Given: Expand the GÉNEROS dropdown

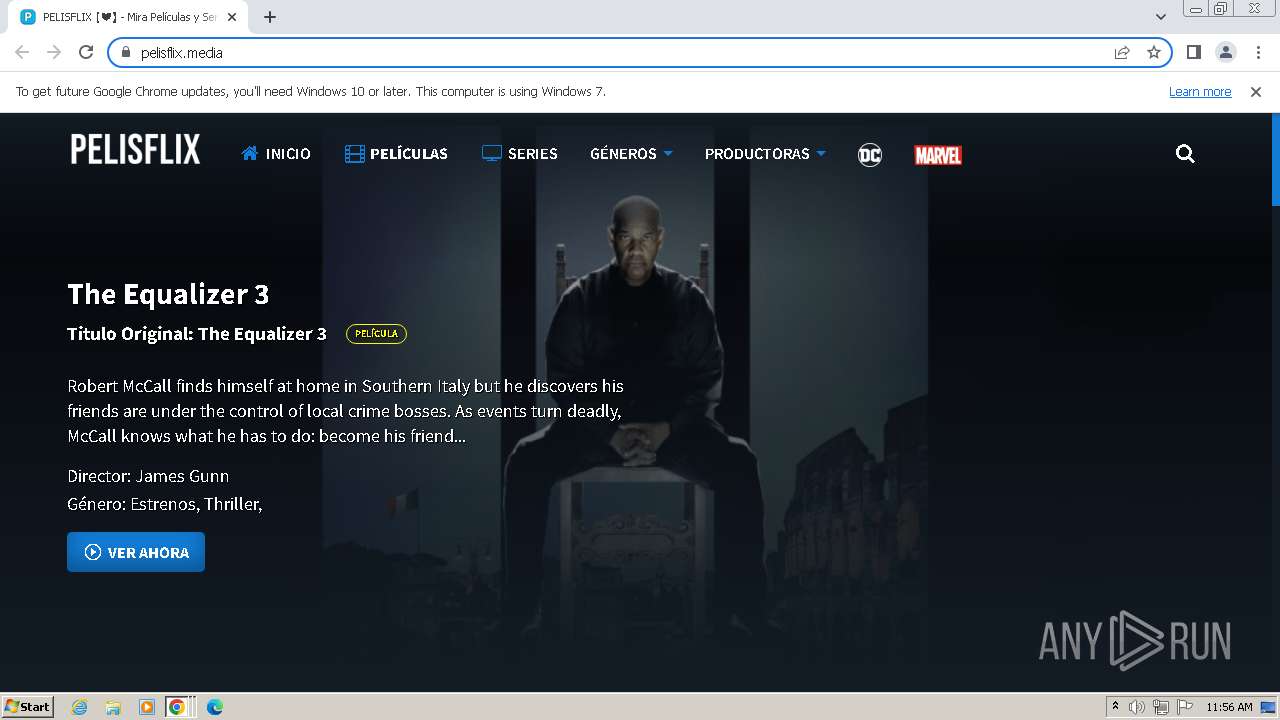Looking at the screenshot, I should 631,154.
